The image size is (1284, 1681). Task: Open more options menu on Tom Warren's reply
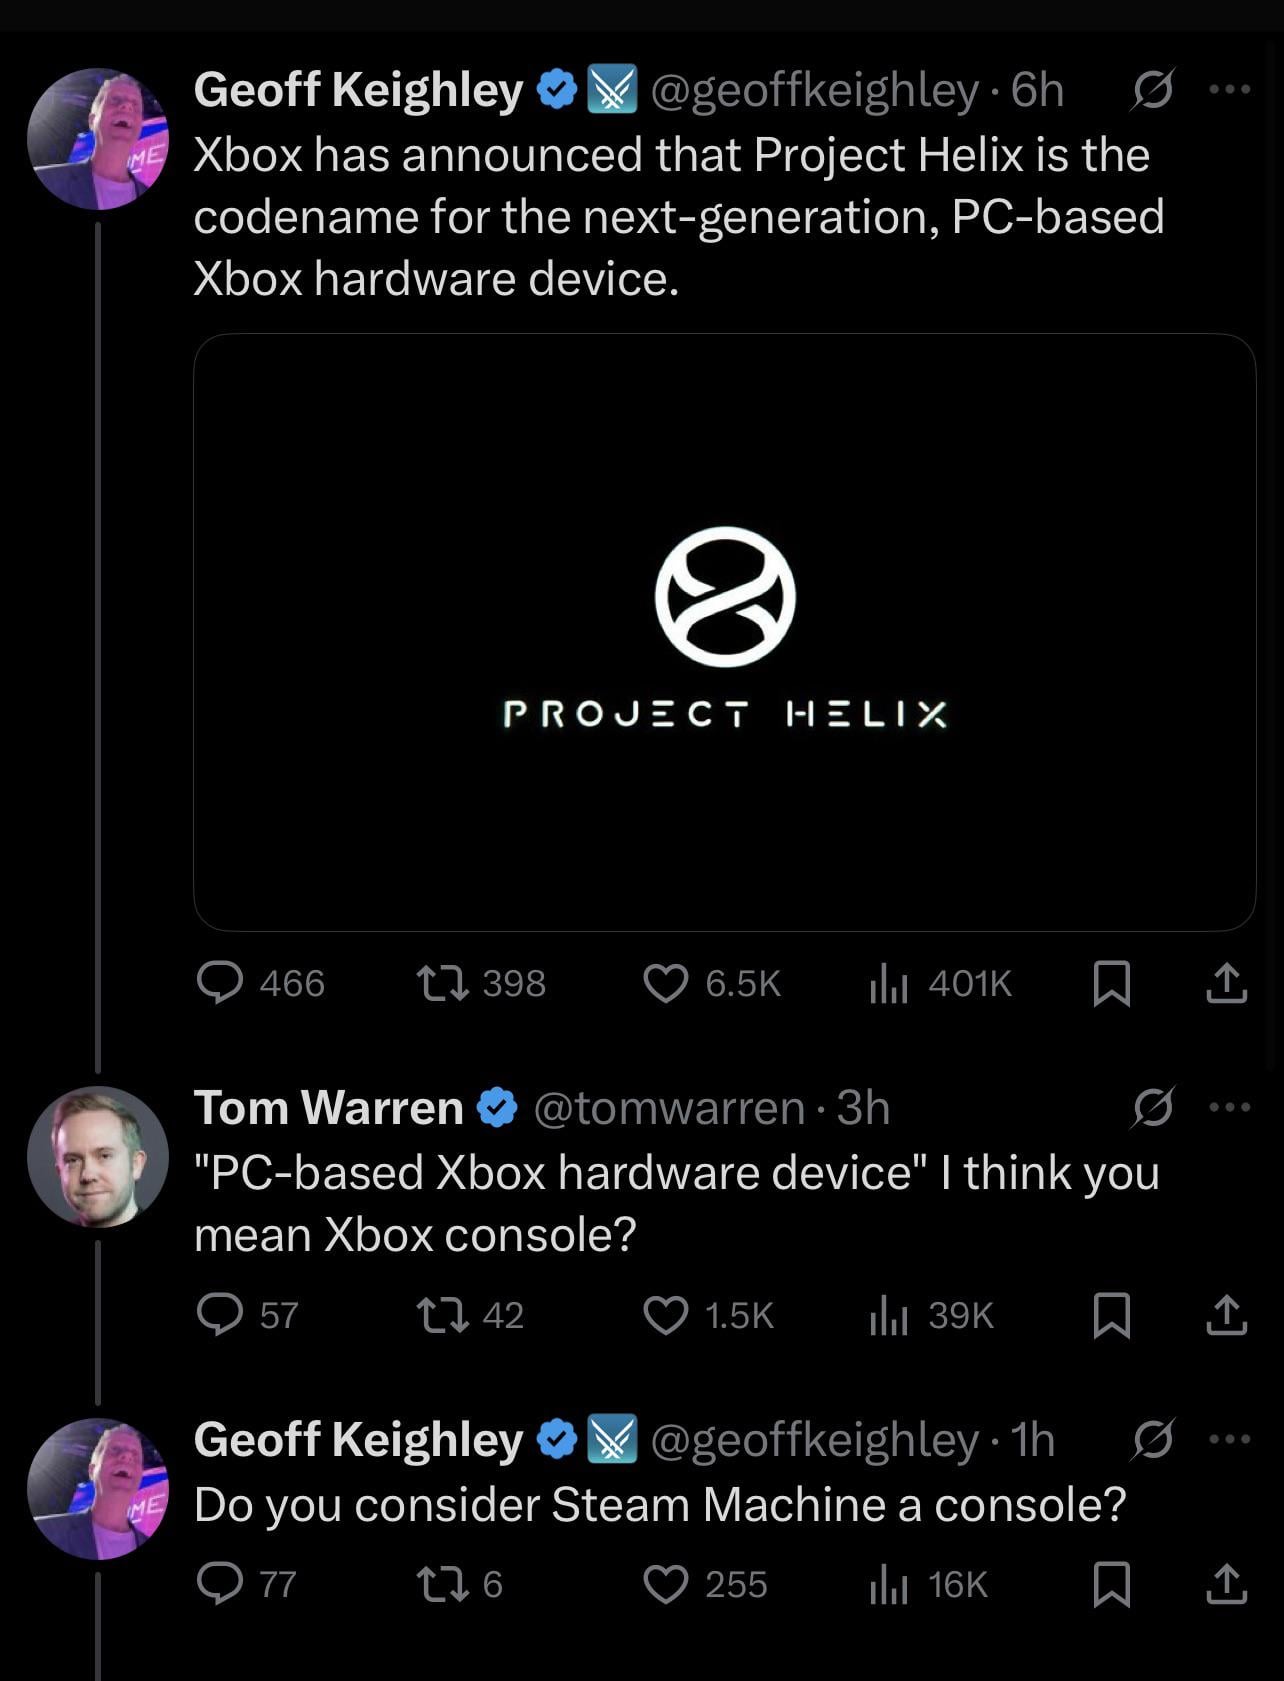1230,1107
